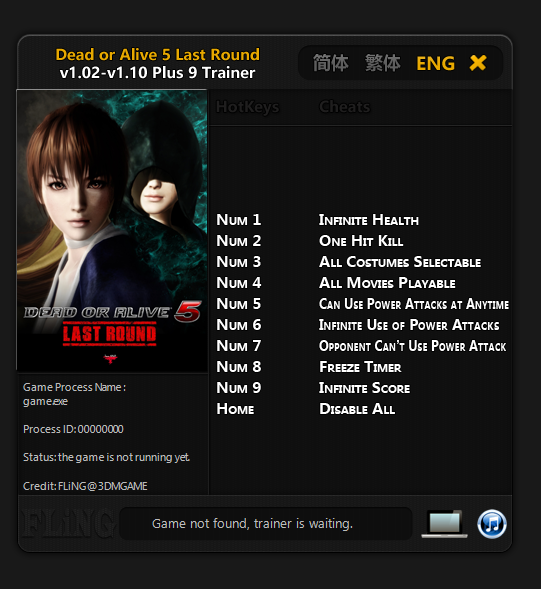Screen dimensions: 541x589
Task: Click the game cover art image
Action: point(112,231)
